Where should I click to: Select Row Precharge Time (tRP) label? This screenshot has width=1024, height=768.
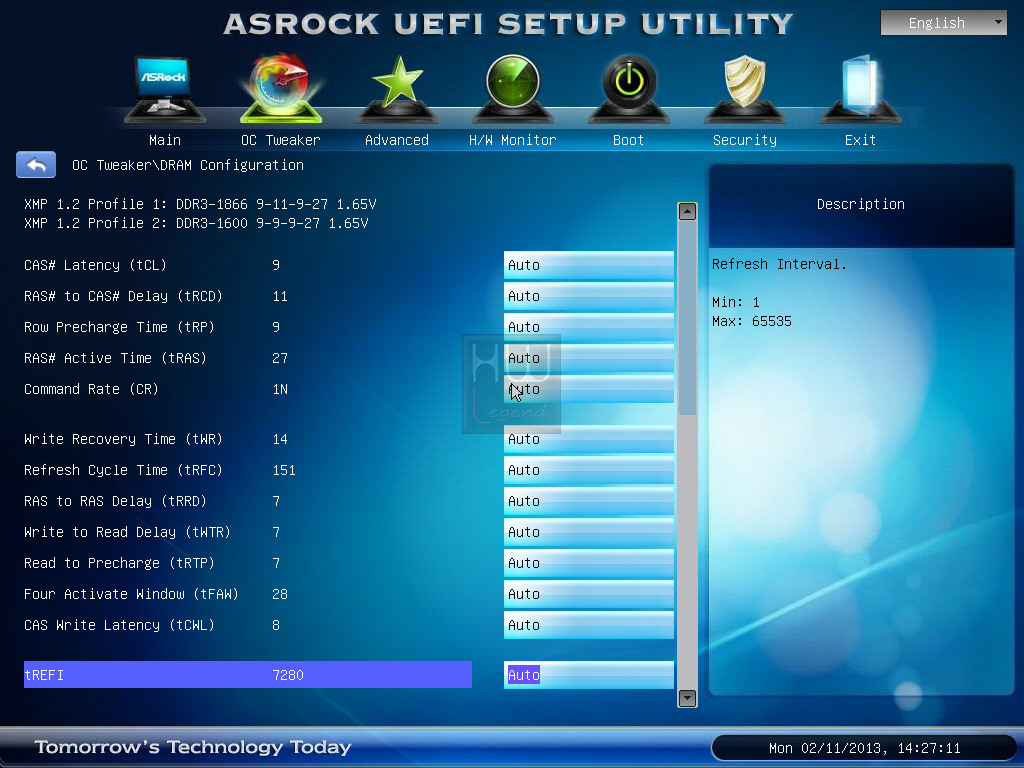pyautogui.click(x=120, y=327)
